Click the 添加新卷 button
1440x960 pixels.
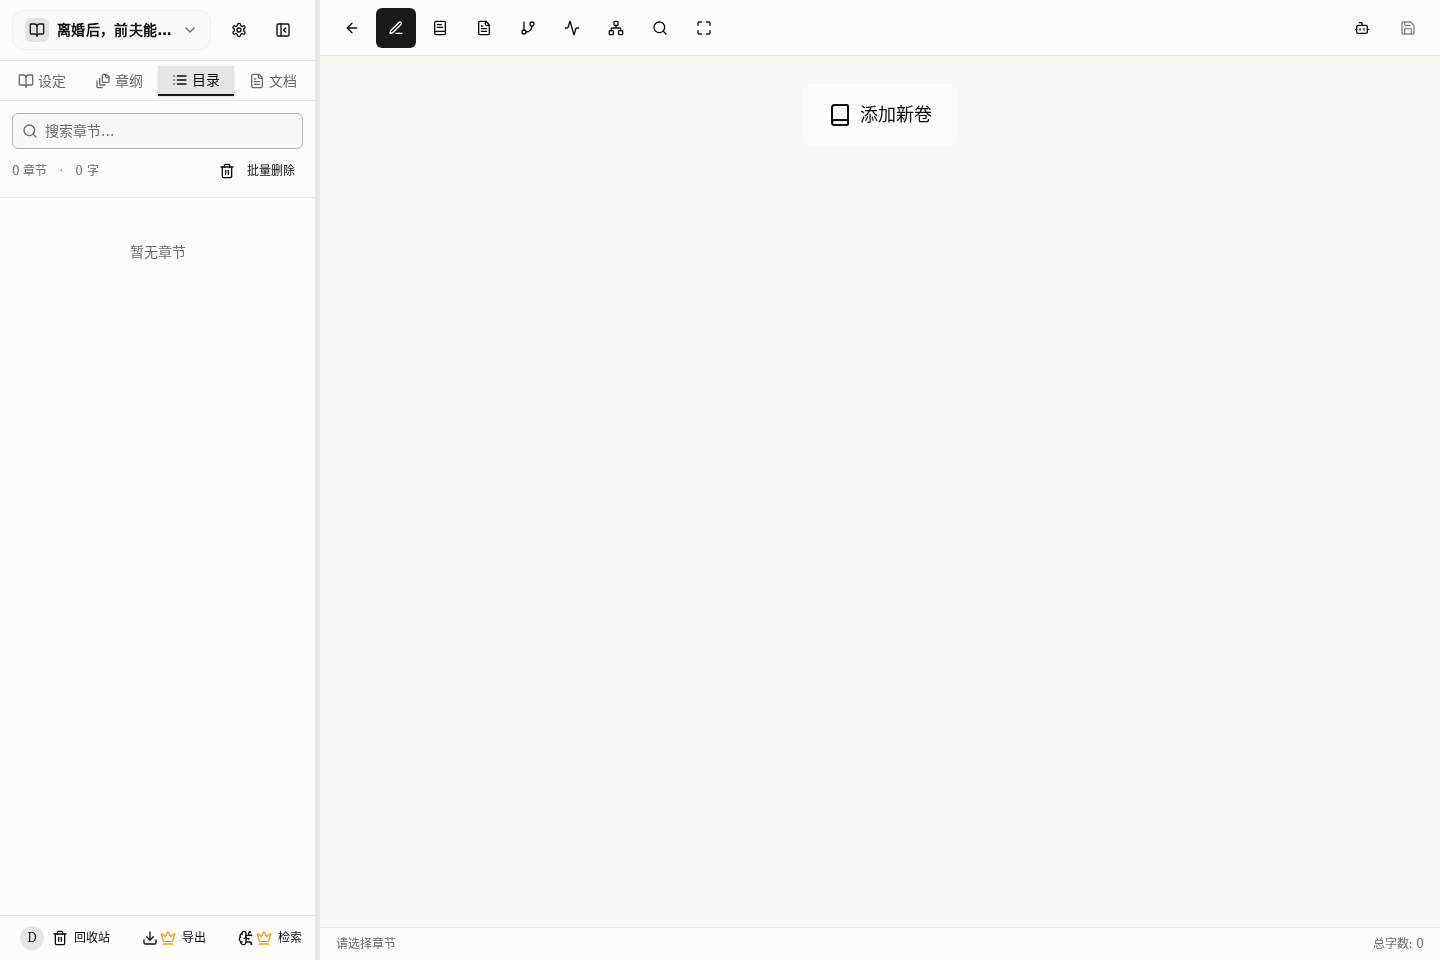[x=880, y=115]
